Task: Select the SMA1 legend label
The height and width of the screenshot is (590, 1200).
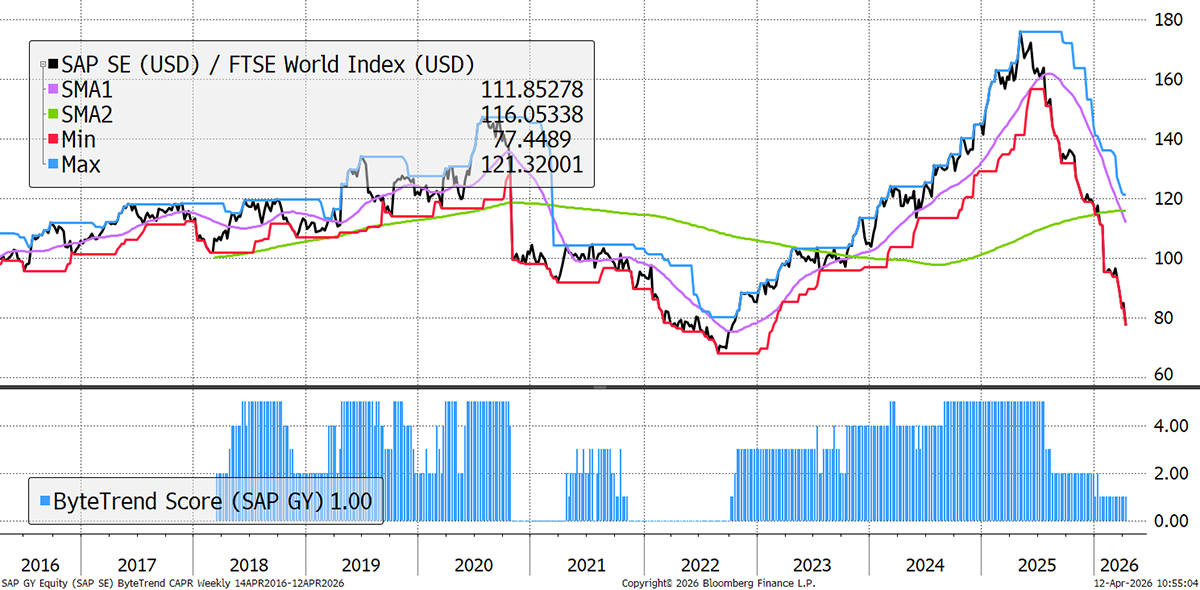Action: pyautogui.click(x=88, y=90)
